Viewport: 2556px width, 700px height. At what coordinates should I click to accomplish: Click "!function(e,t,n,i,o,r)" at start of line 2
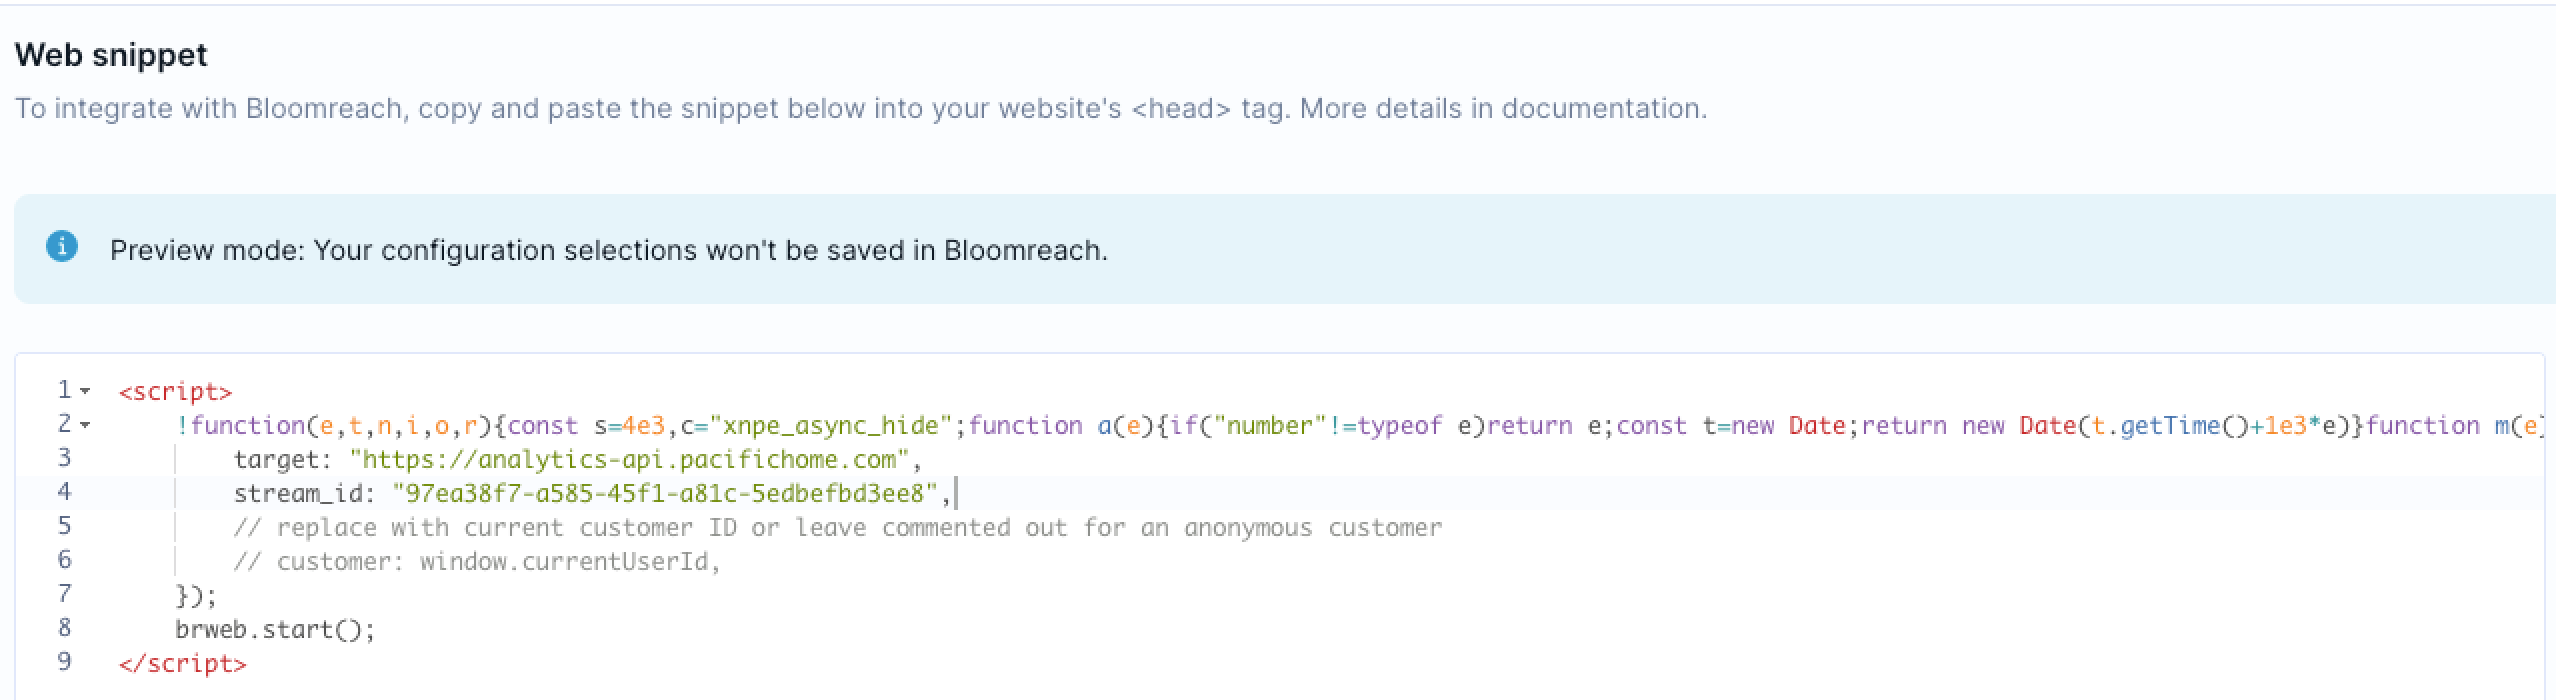[333, 425]
